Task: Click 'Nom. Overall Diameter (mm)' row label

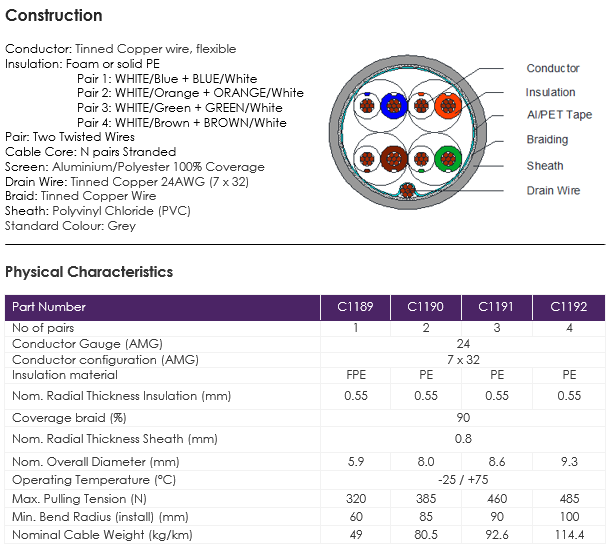Action: pos(96,462)
